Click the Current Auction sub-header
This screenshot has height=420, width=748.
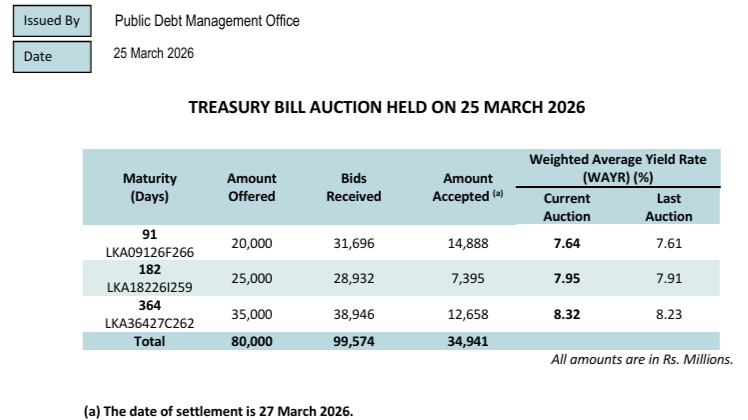[567, 207]
